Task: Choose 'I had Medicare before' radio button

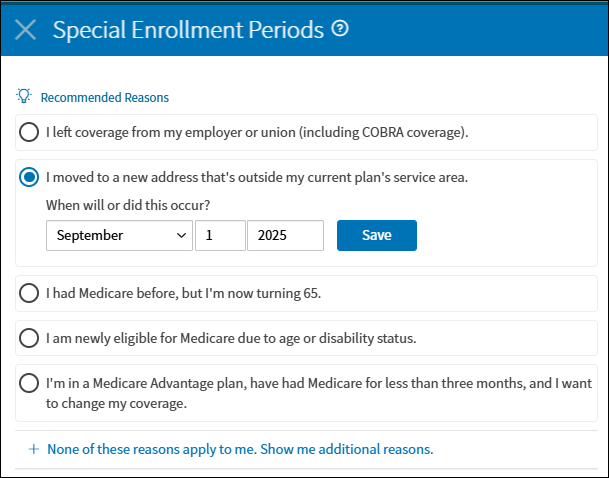Action: pyautogui.click(x=29, y=293)
